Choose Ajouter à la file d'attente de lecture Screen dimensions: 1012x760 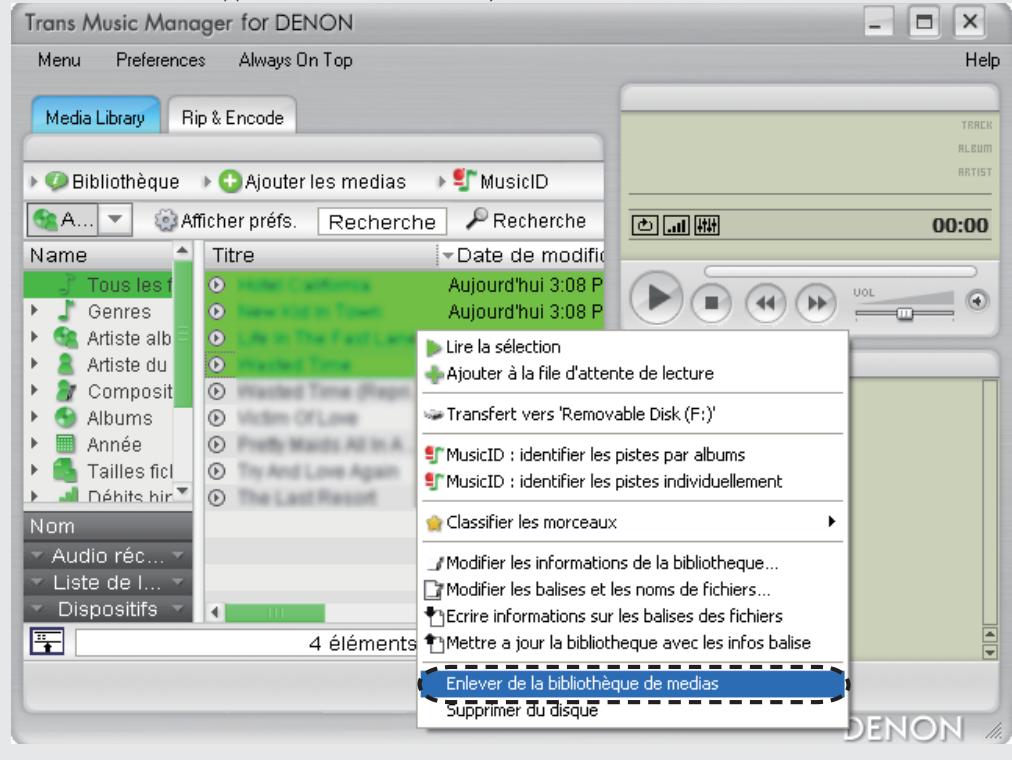[634, 374]
